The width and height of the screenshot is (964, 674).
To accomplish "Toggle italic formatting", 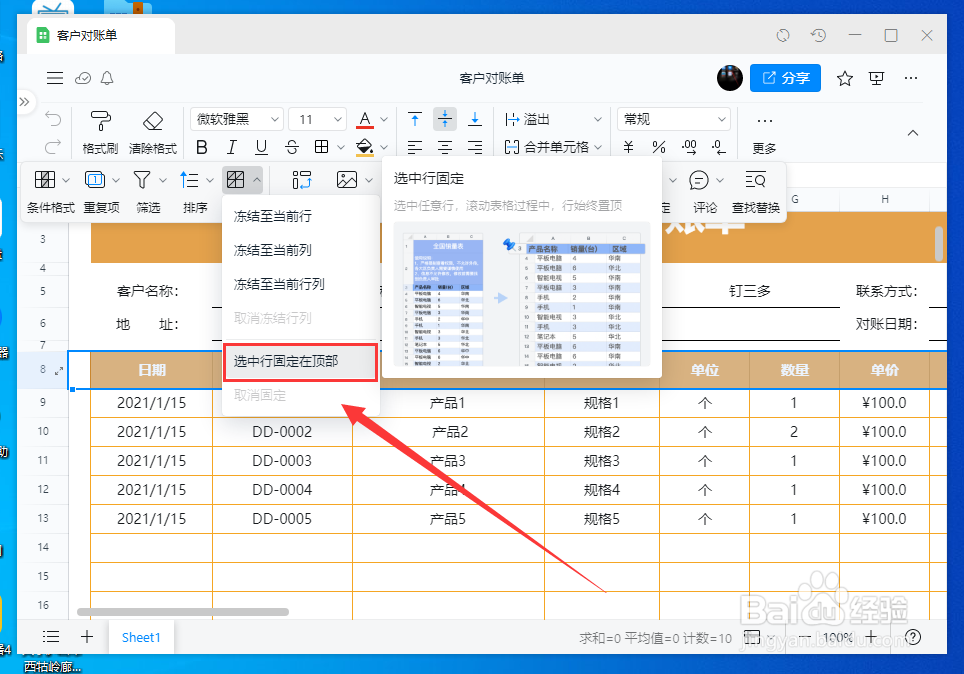I will pyautogui.click(x=231, y=147).
